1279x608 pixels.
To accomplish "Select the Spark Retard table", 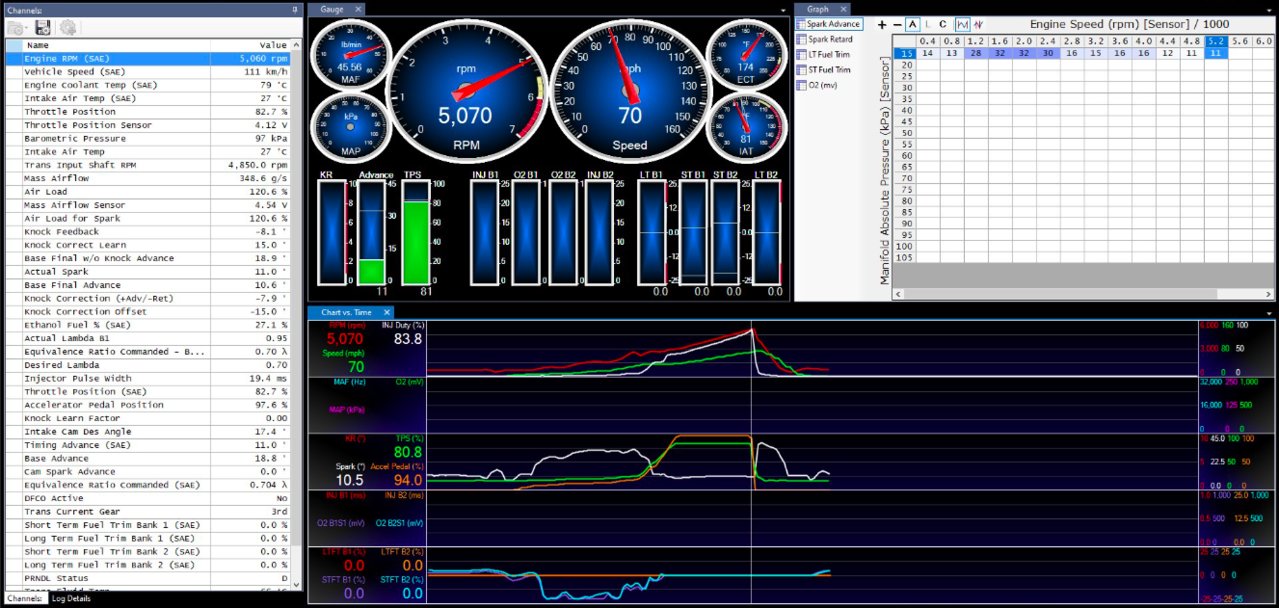I will click(824, 39).
